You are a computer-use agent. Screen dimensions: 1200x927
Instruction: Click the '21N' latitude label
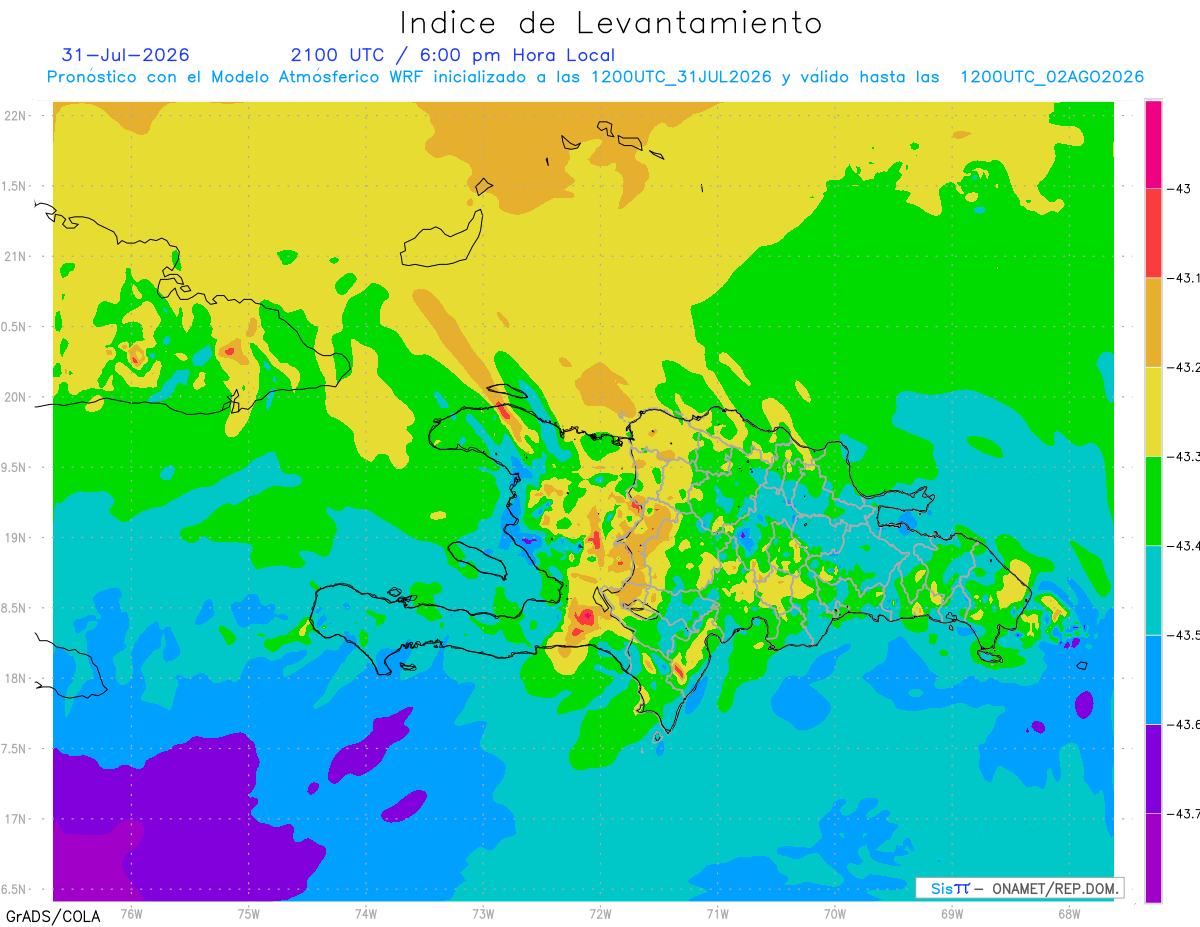tap(17, 256)
